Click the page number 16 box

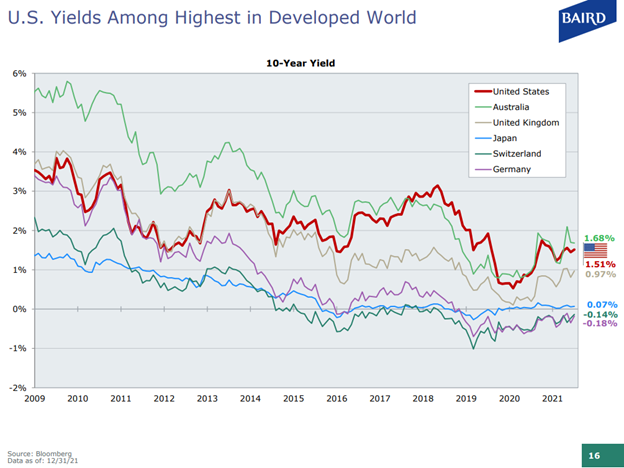coord(603,456)
